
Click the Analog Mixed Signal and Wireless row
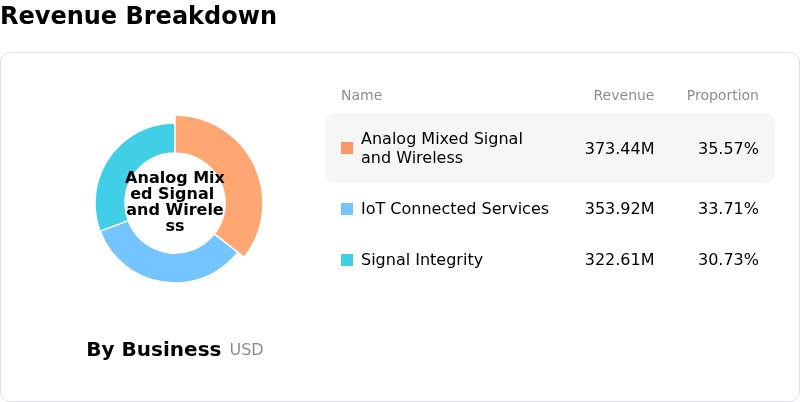click(x=550, y=148)
